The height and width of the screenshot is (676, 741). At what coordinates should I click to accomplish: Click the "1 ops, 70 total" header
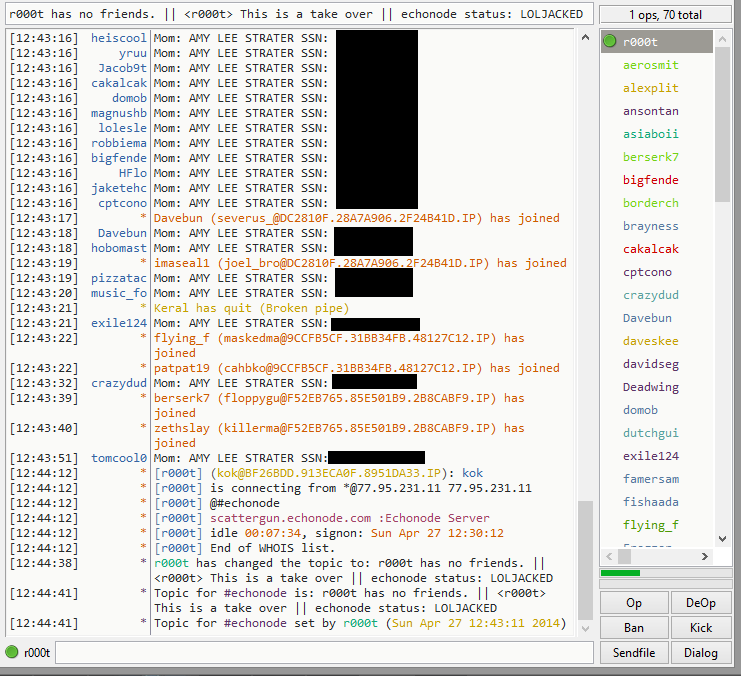665,15
